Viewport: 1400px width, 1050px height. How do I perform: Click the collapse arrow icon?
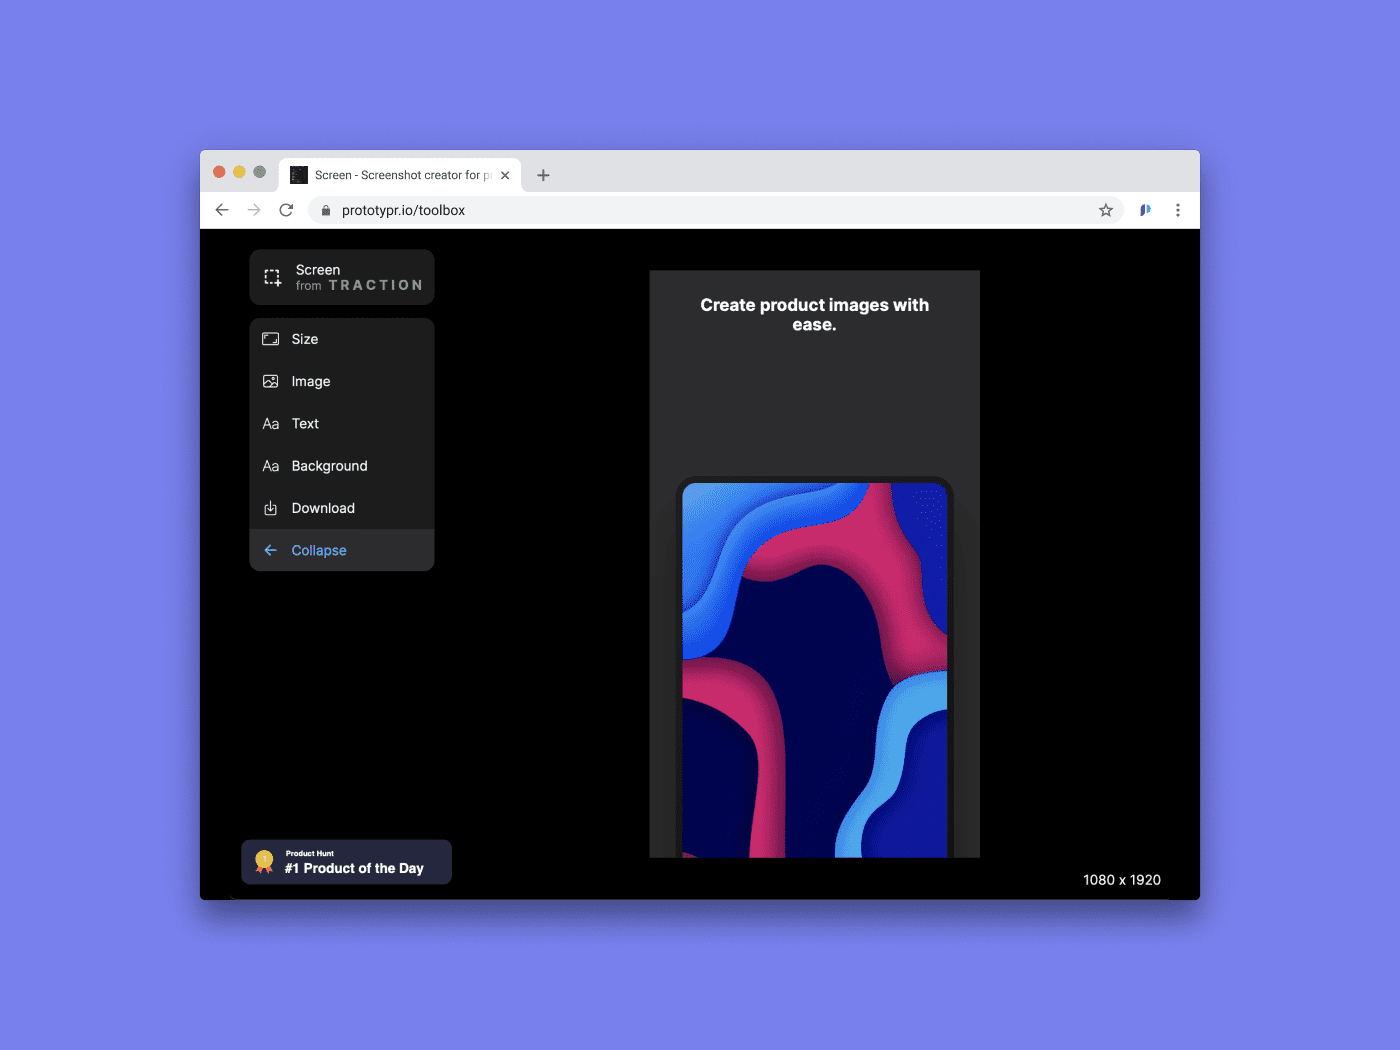click(269, 549)
